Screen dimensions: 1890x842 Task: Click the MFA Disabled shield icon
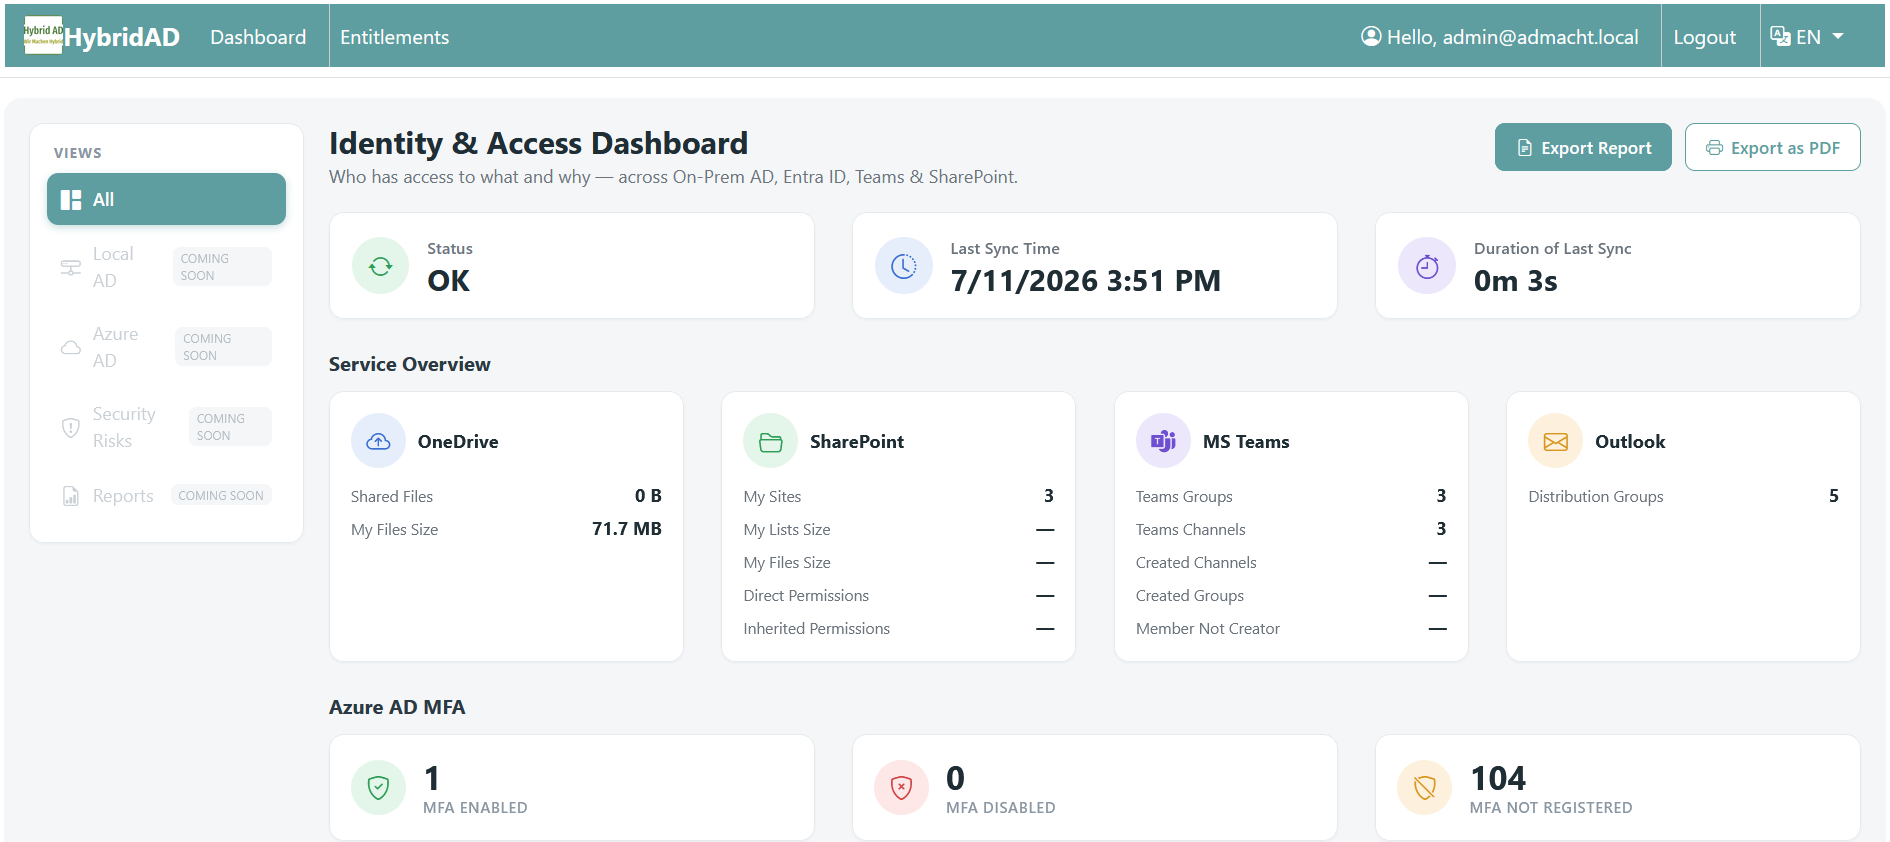901,788
